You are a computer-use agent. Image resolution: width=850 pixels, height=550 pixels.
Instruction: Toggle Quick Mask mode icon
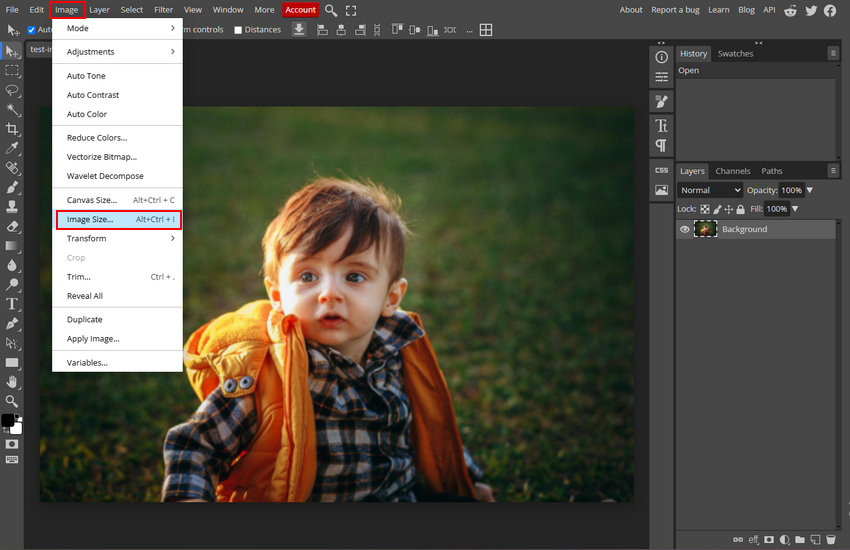point(11,444)
